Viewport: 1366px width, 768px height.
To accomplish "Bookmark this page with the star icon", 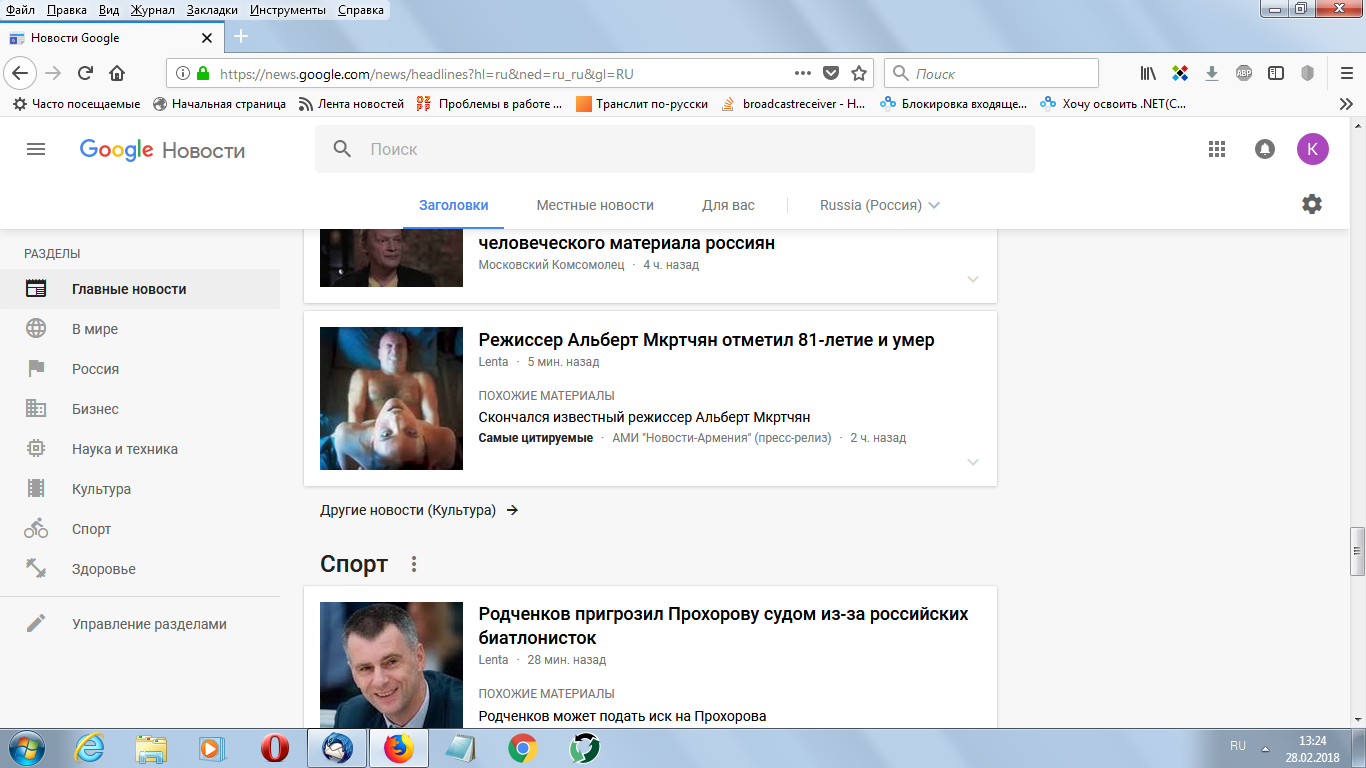I will 859,73.
